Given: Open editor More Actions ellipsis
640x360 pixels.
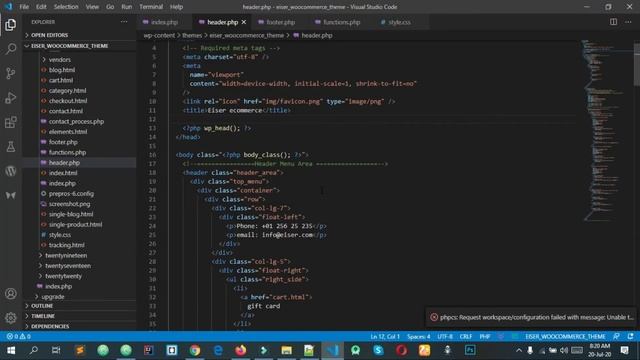Looking at the screenshot, I should [x=628, y=22].
